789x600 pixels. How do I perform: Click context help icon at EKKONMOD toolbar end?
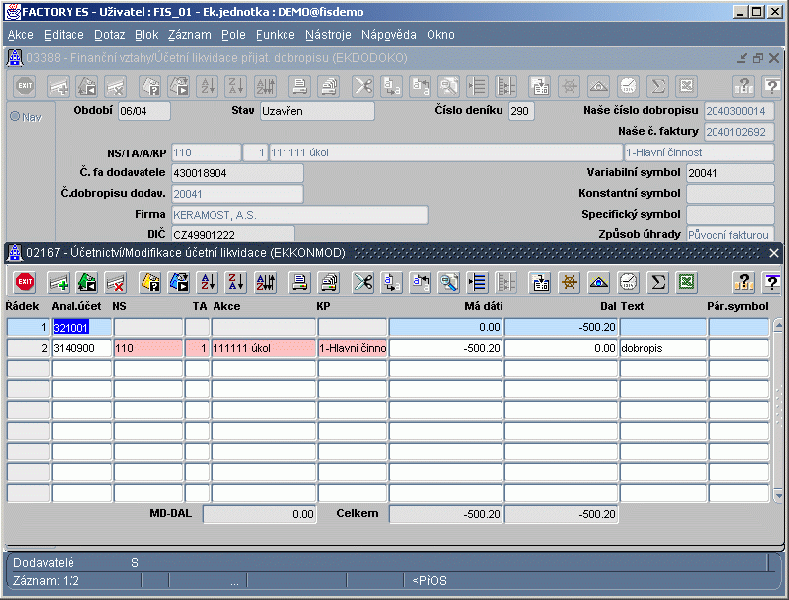pyautogui.click(x=772, y=282)
